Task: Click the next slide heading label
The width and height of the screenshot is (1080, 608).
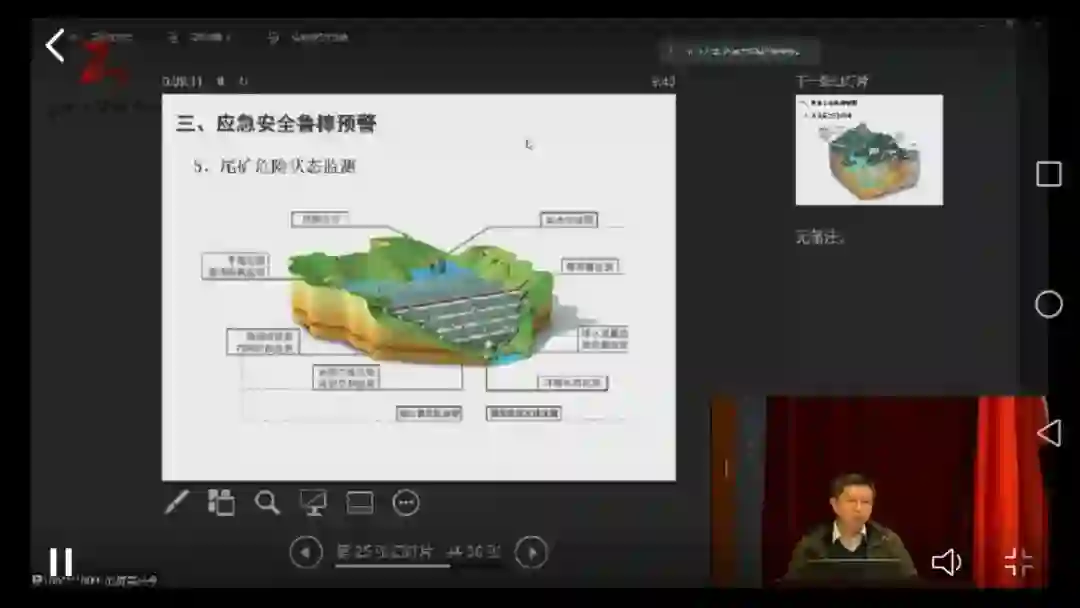Action: point(832,81)
